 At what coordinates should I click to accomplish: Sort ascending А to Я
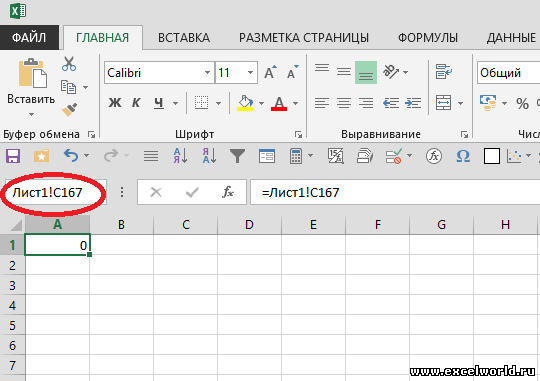[x=180, y=156]
